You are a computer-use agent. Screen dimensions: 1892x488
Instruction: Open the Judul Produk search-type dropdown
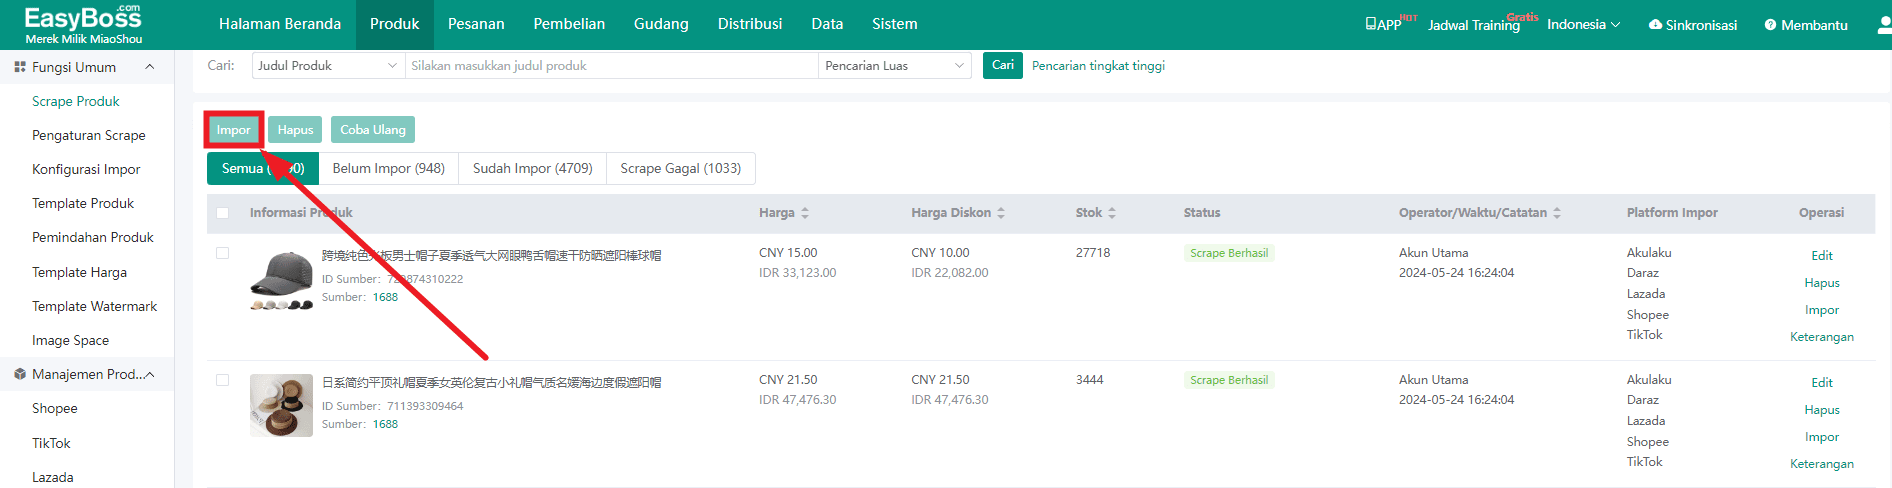click(328, 65)
